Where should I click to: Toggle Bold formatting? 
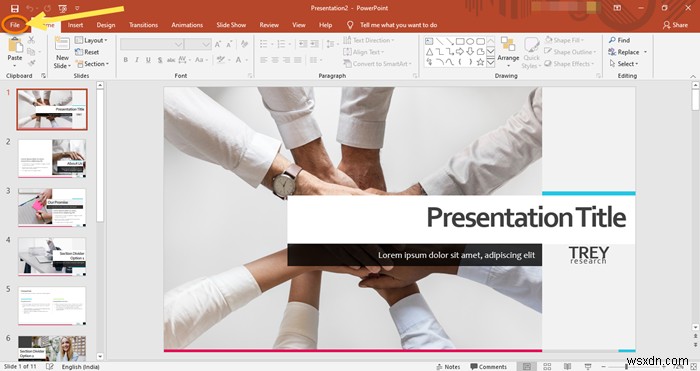click(125, 60)
